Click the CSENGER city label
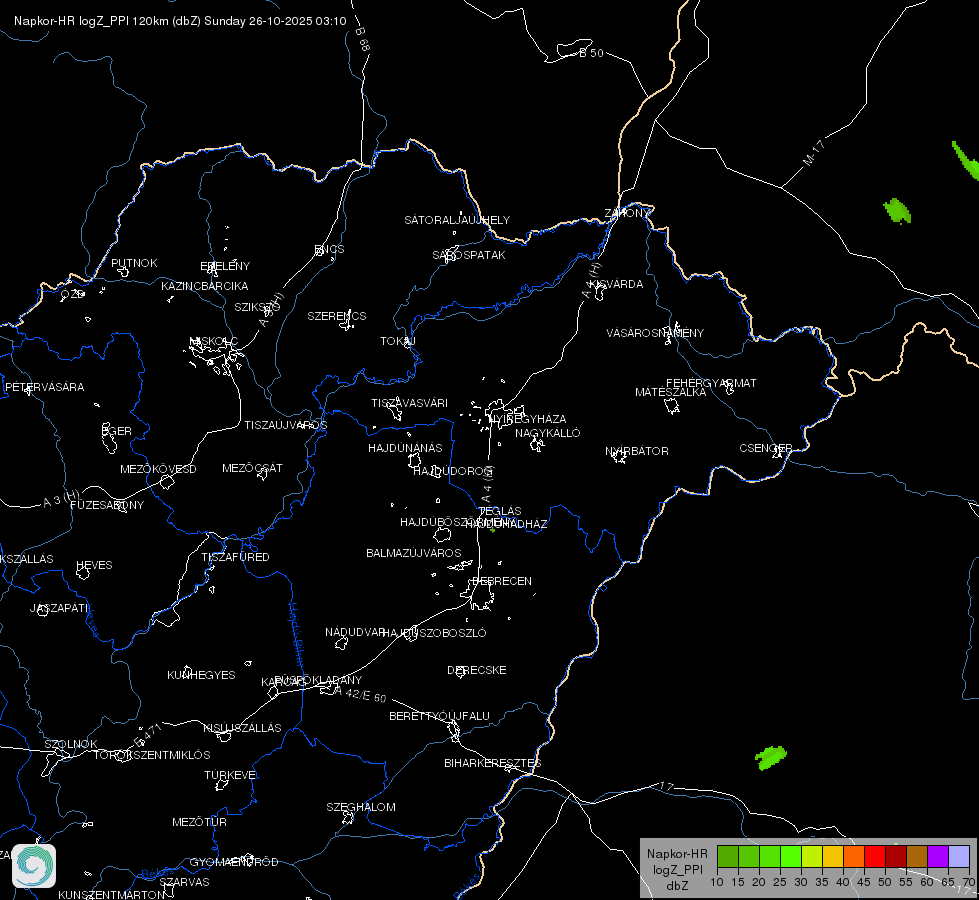This screenshot has height=900, width=979. pyautogui.click(x=765, y=448)
